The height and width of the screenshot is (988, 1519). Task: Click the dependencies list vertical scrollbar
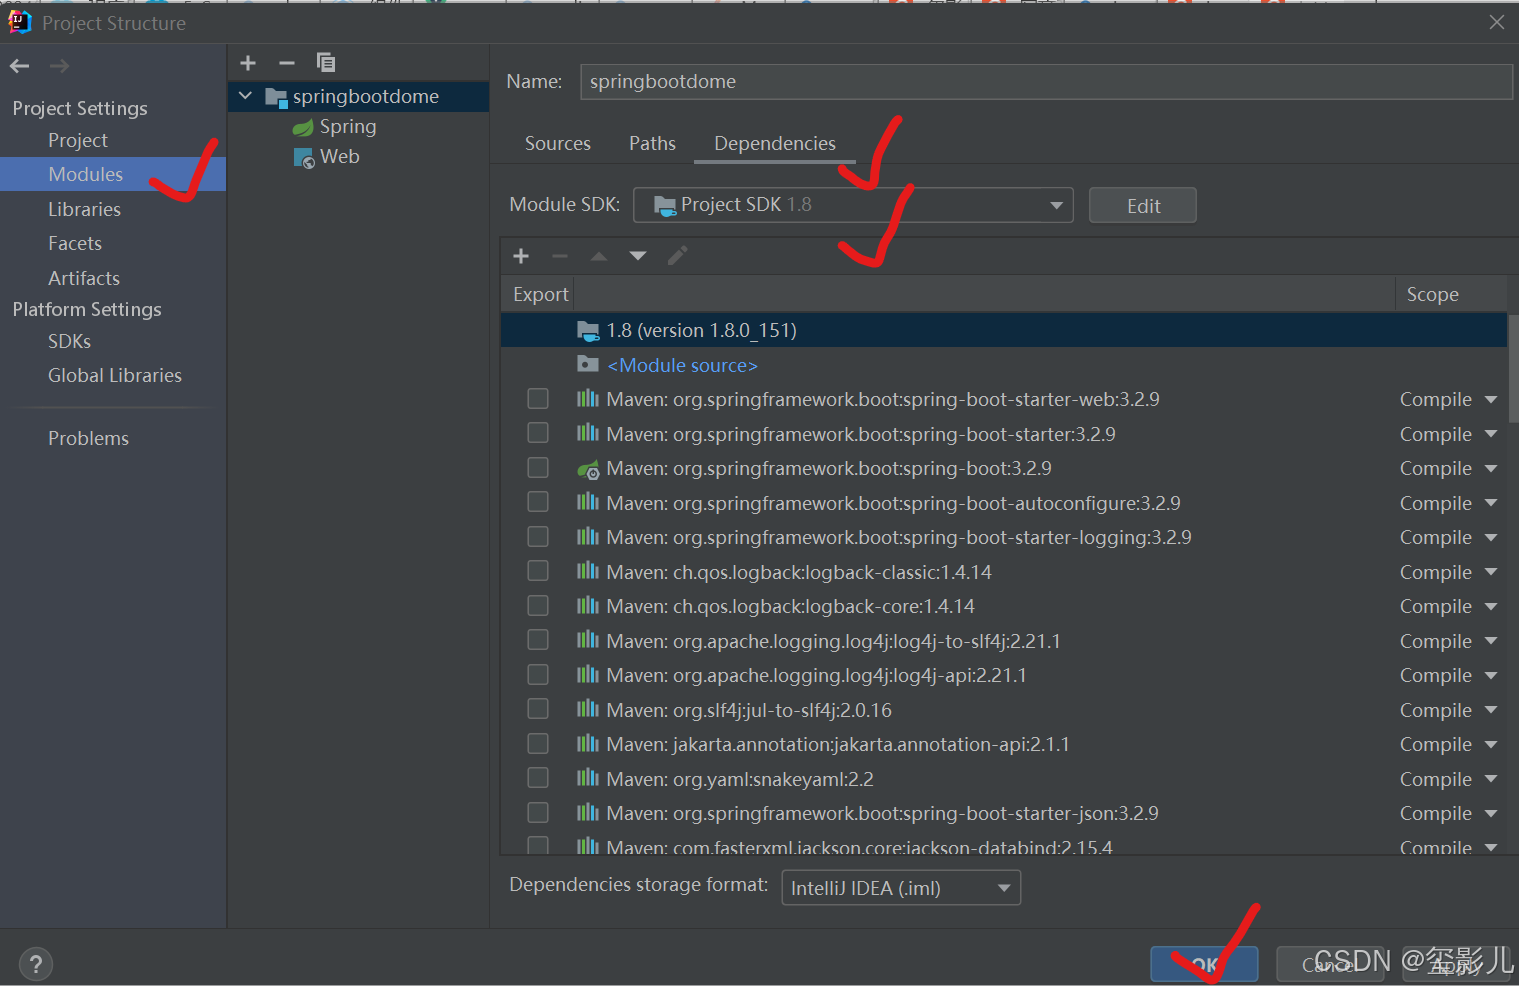(x=1513, y=370)
